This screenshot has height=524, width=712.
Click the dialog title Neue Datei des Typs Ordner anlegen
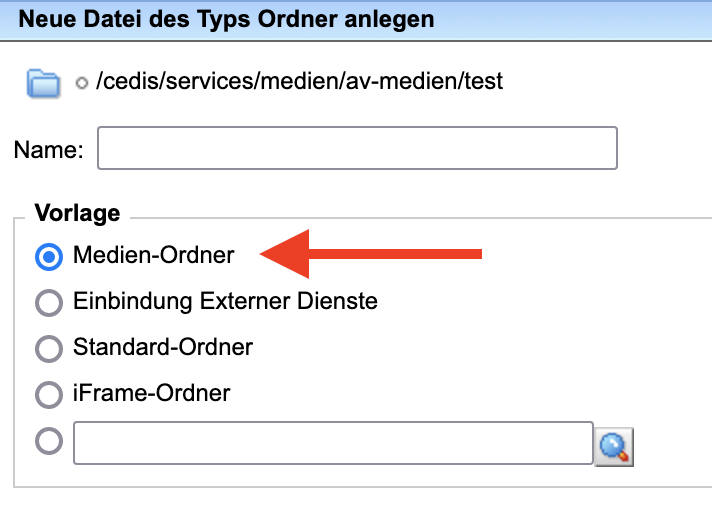click(226, 20)
